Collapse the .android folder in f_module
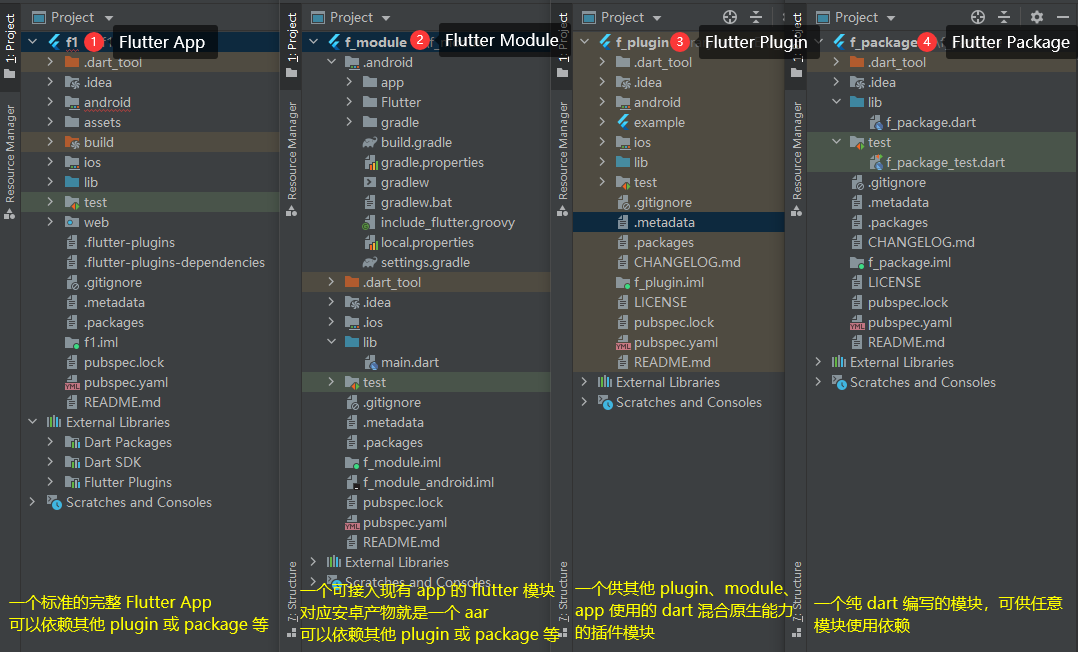The image size is (1078, 652). [x=331, y=62]
